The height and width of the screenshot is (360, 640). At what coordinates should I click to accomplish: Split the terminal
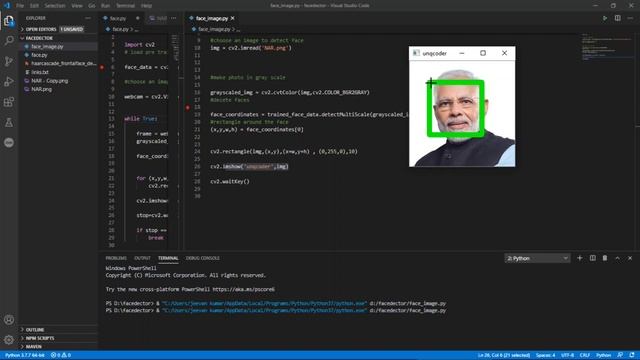[x=593, y=258]
